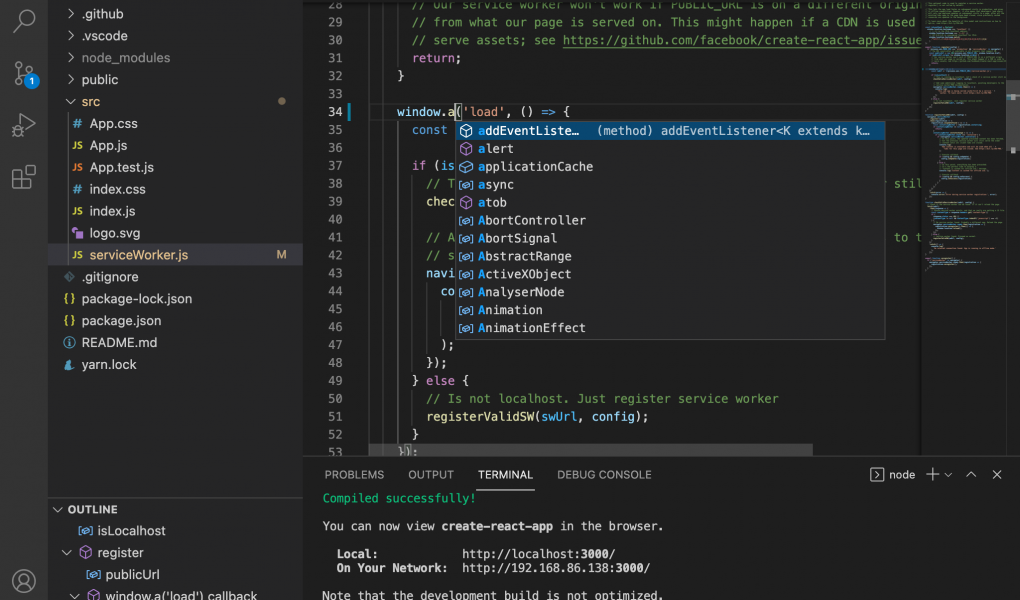Close the terminal panel
1020x600 pixels.
pos(997,474)
